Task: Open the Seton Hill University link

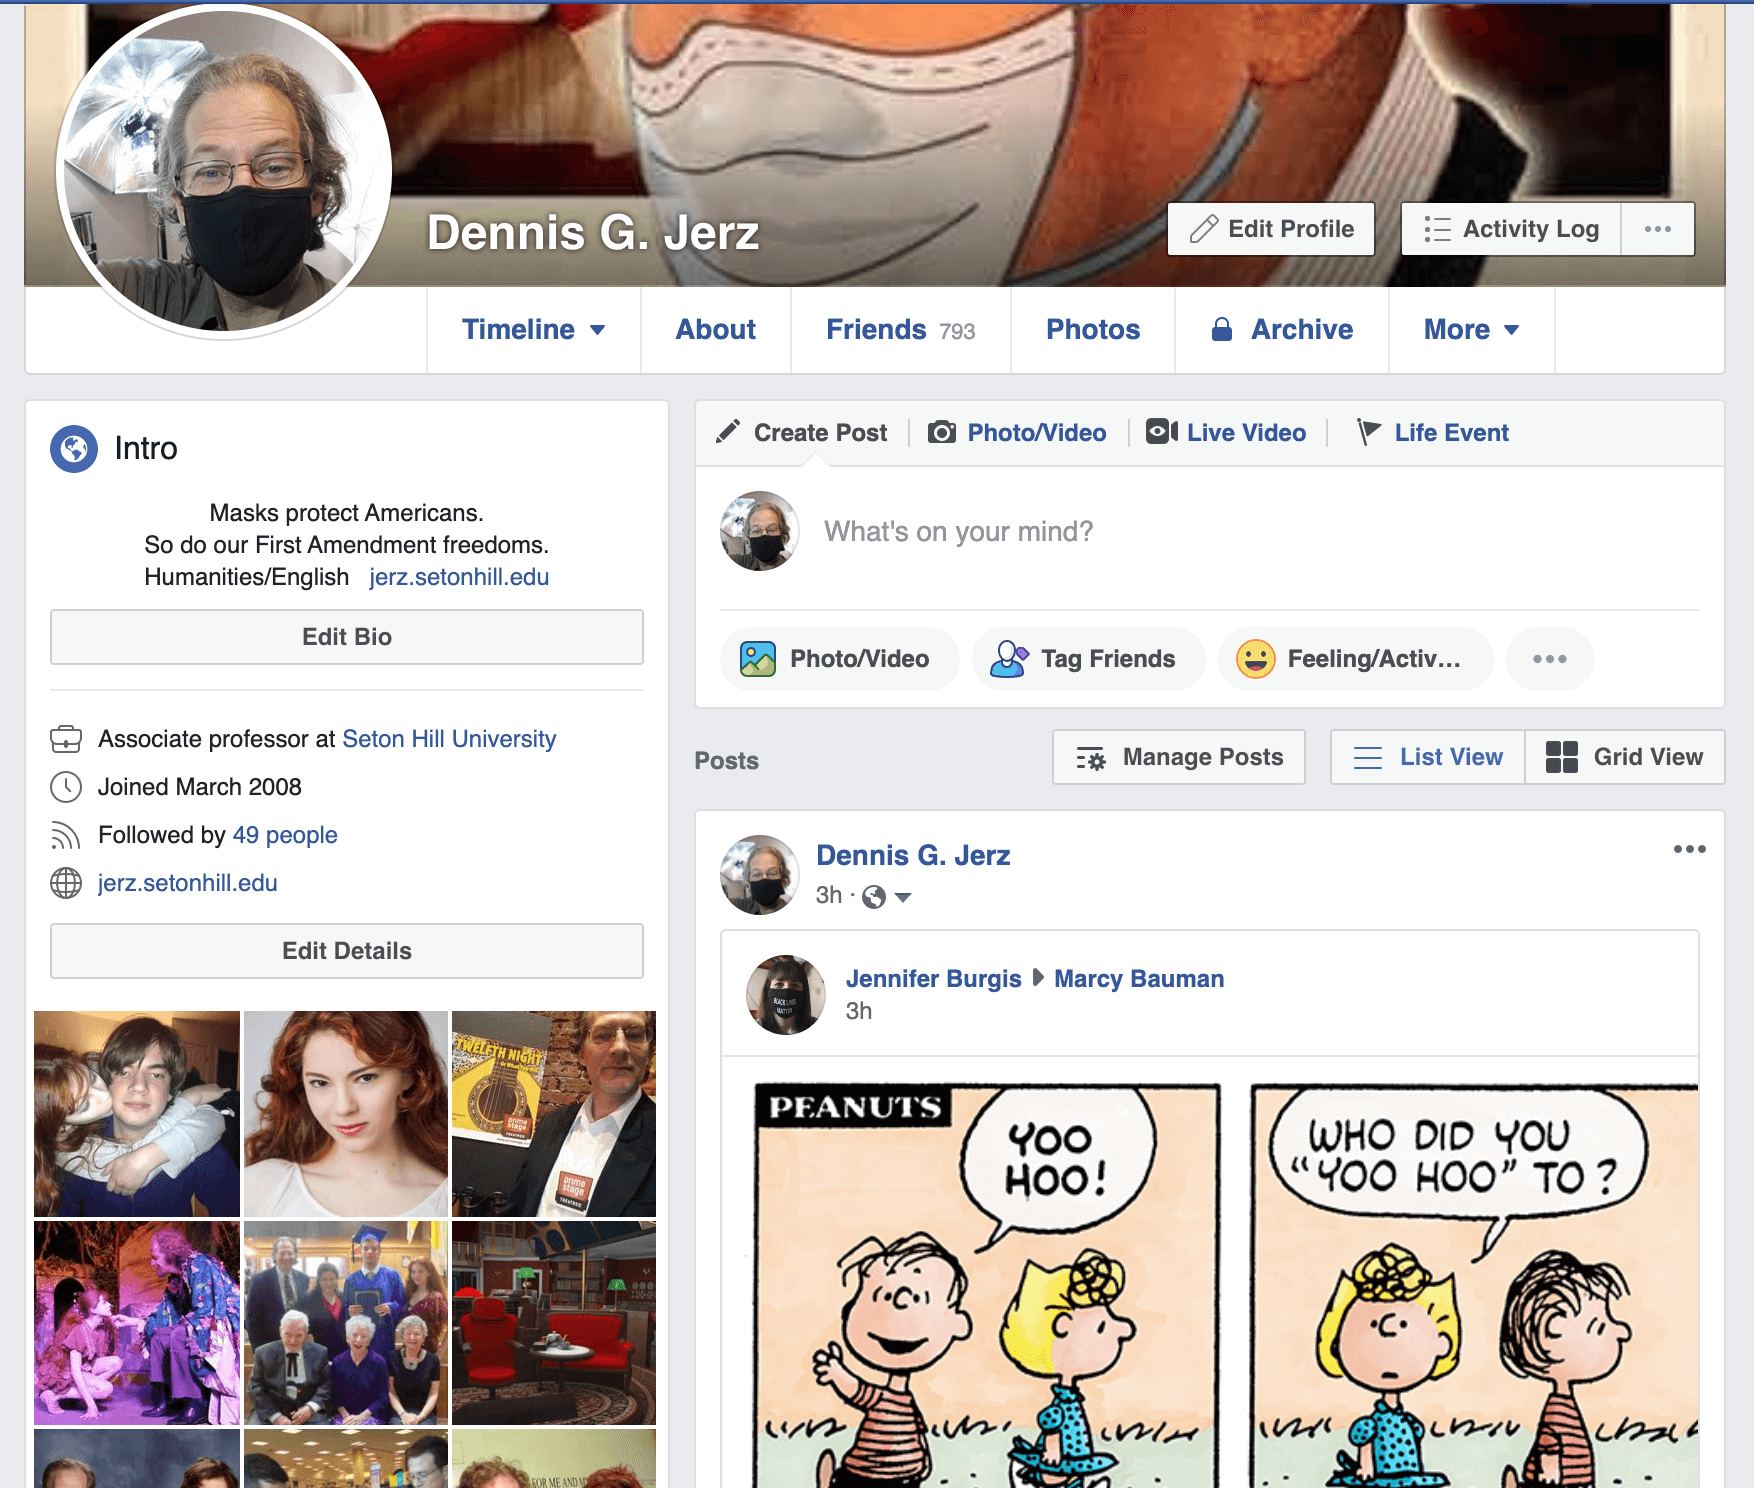Action: click(449, 739)
